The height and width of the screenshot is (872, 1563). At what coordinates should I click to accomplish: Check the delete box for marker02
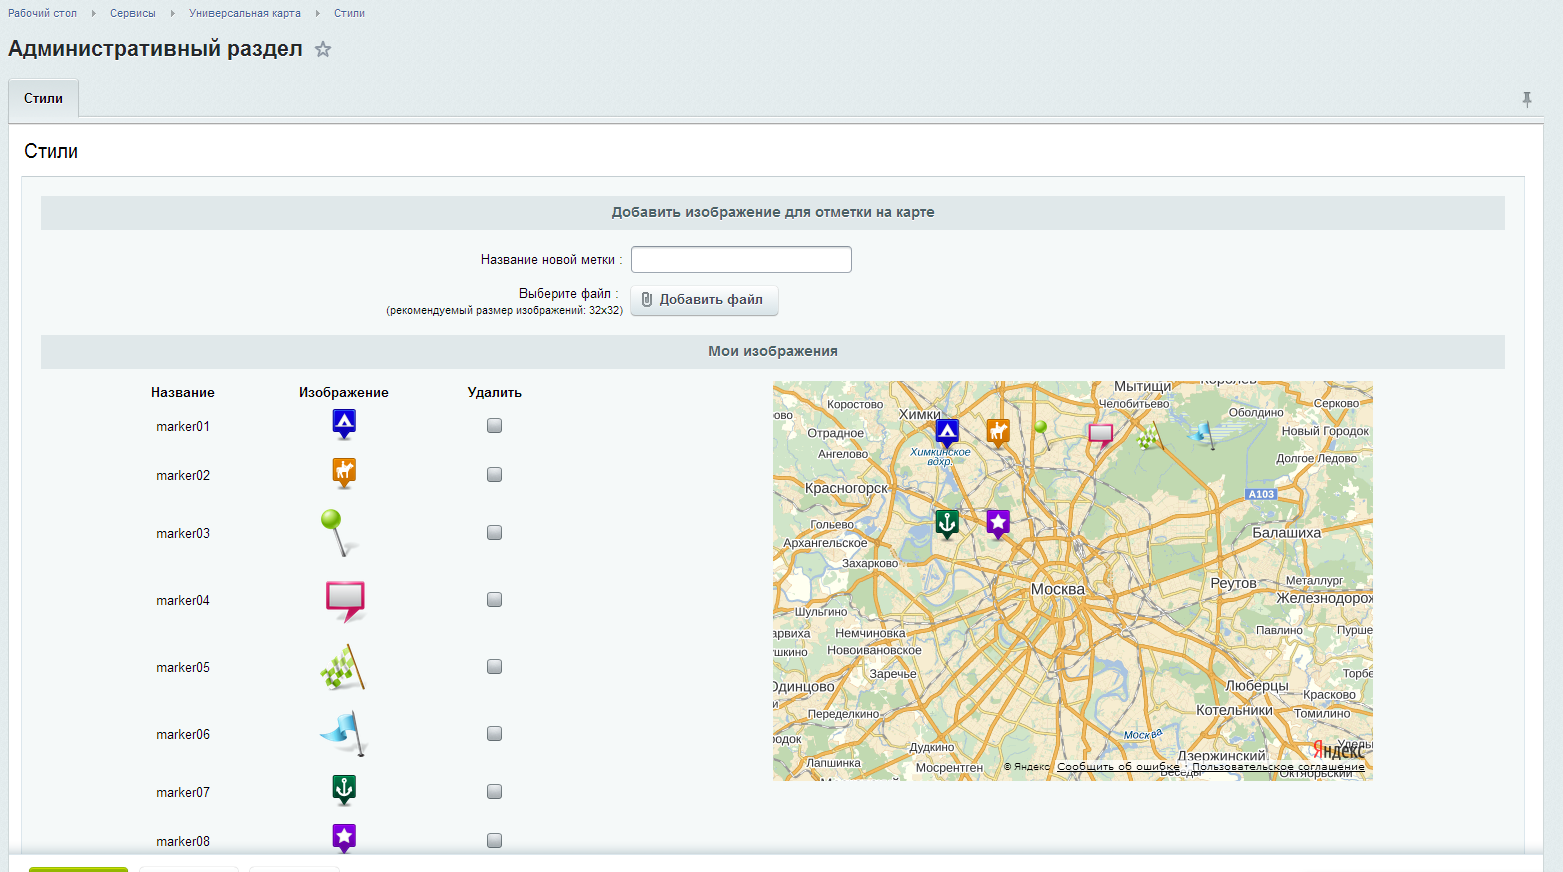point(494,474)
